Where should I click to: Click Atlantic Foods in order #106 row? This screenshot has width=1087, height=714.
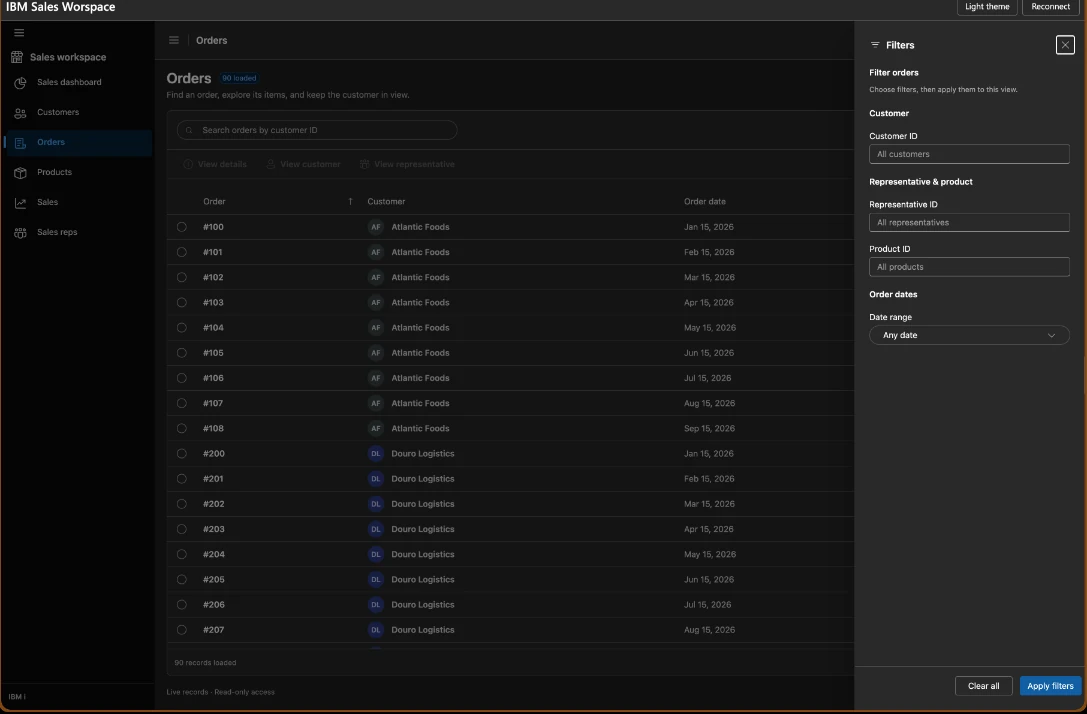tap(420, 378)
